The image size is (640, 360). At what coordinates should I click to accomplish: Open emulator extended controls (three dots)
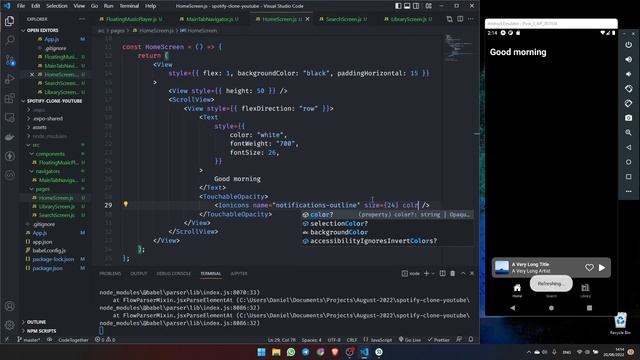pos(629,191)
